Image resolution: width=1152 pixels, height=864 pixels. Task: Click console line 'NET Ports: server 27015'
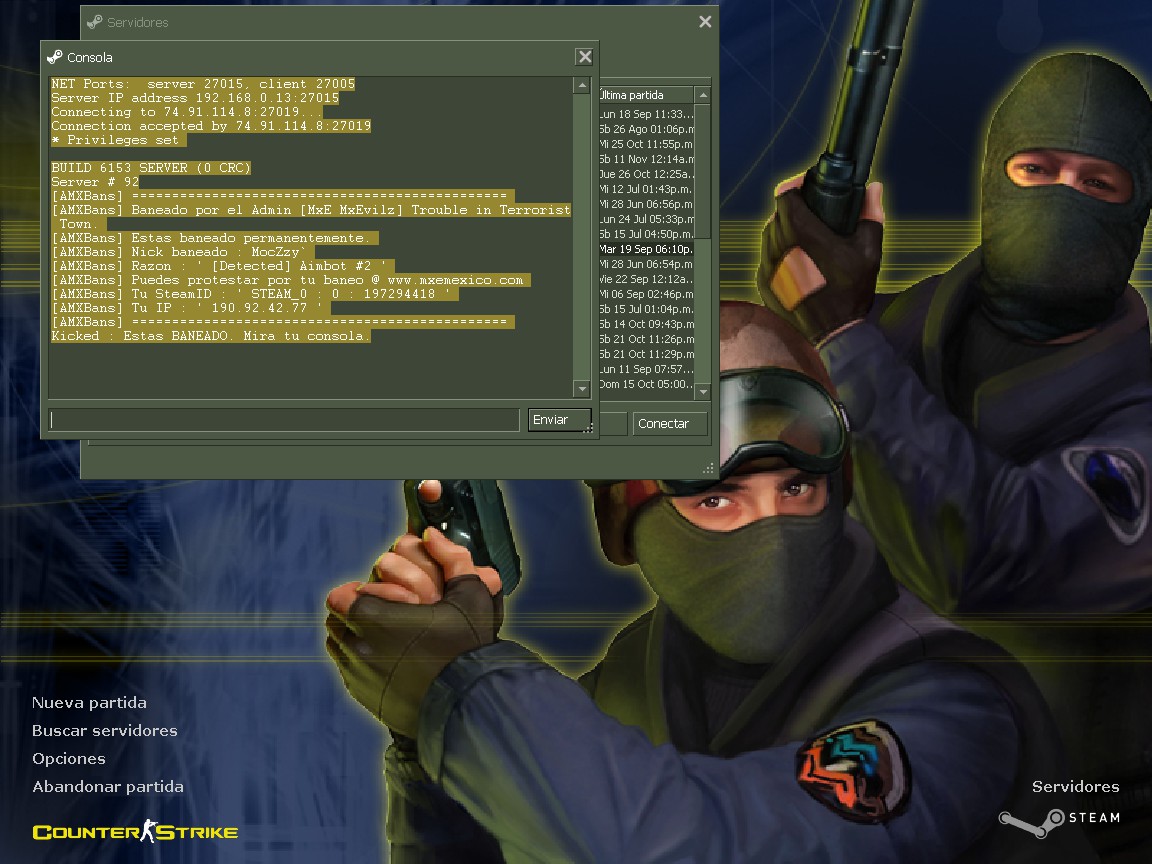203,84
